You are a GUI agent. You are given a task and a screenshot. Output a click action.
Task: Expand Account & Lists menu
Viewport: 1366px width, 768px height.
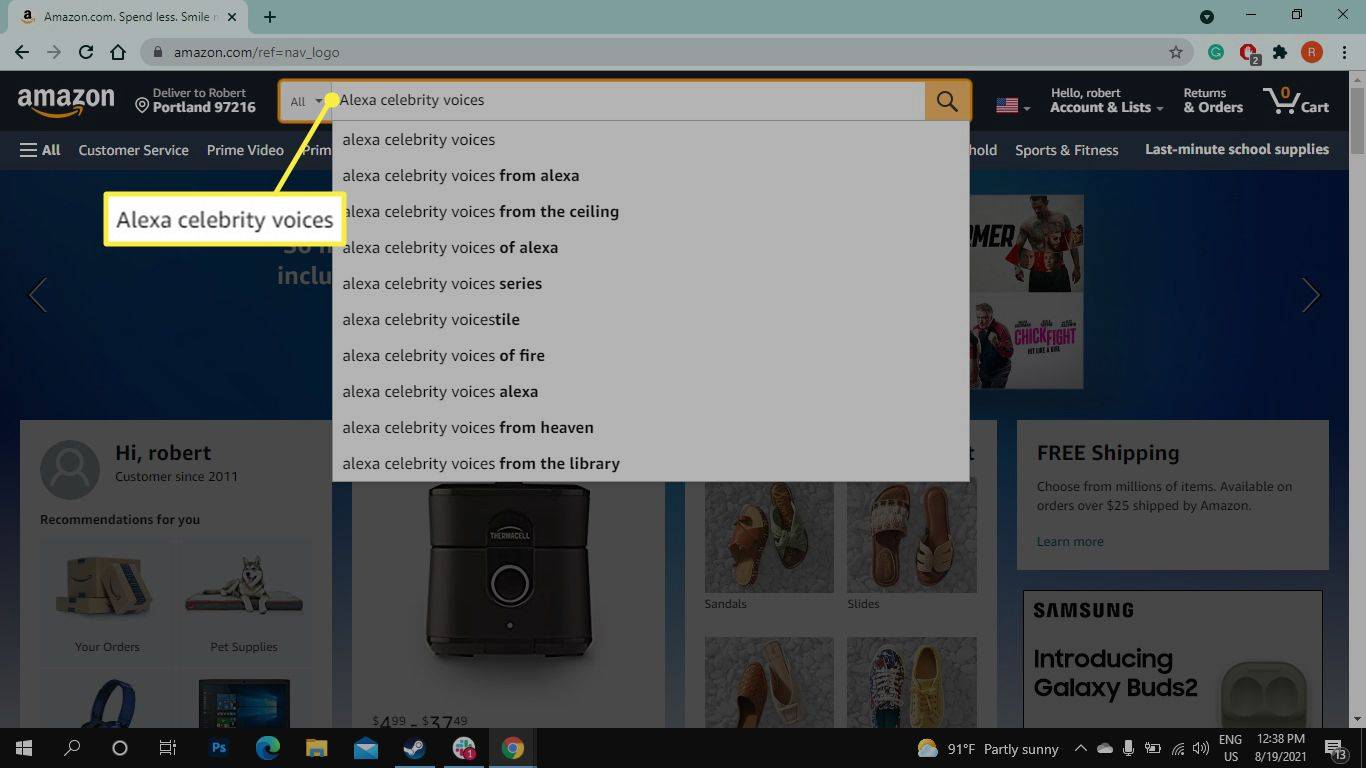click(1106, 100)
